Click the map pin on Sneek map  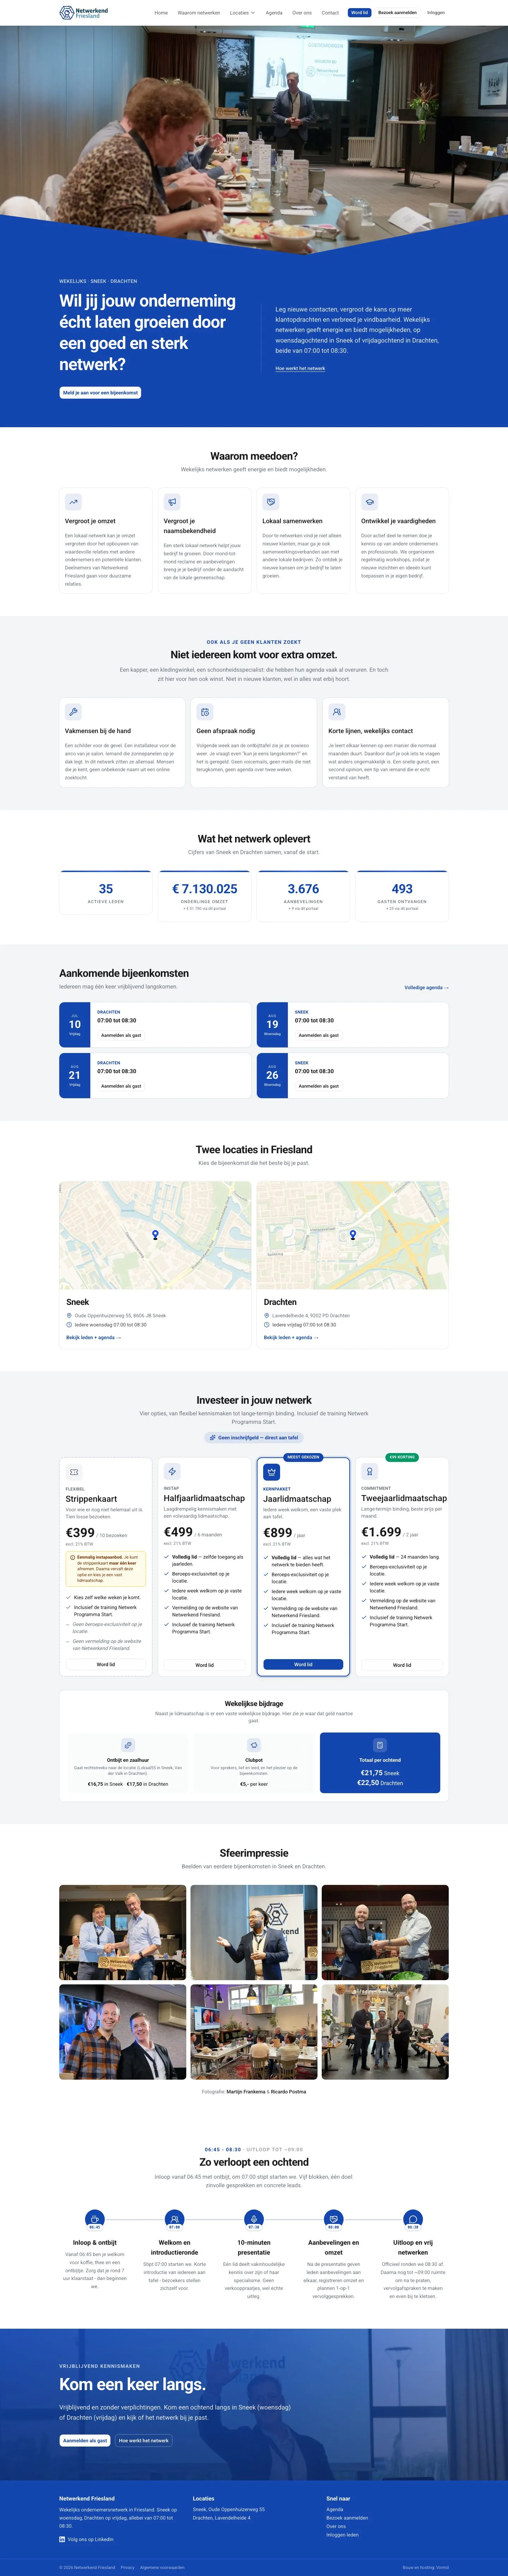click(x=155, y=1235)
